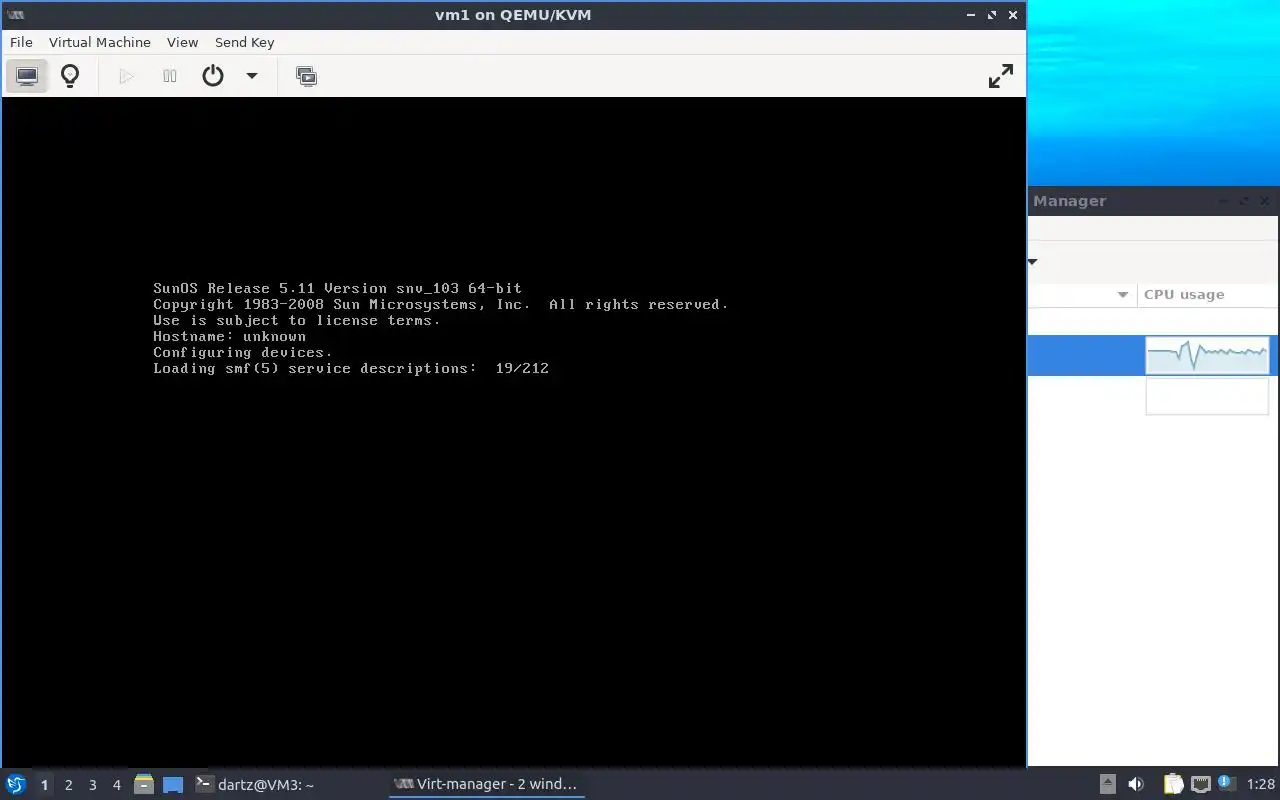Screen dimensions: 1280x800
Task: Switch to desktop workspace 1
Action: coord(44,785)
